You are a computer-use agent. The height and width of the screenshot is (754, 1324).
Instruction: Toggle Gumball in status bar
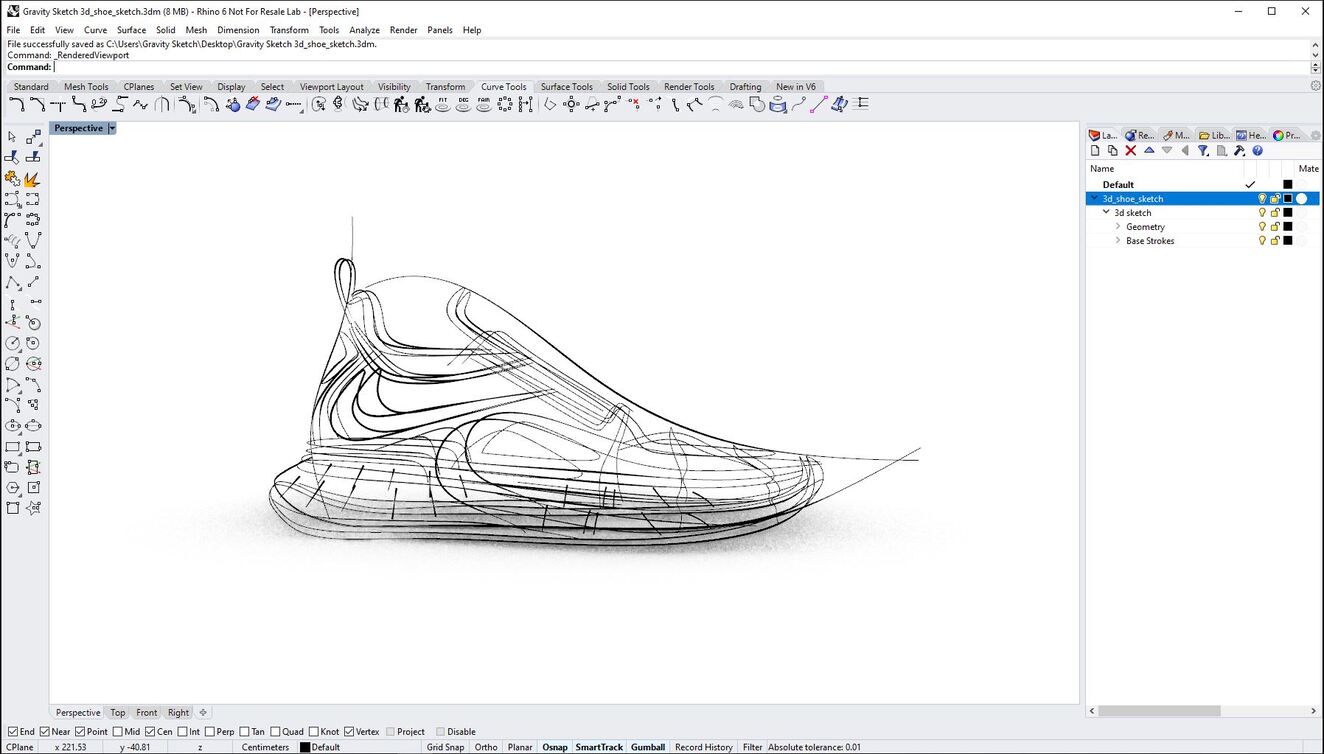(648, 747)
